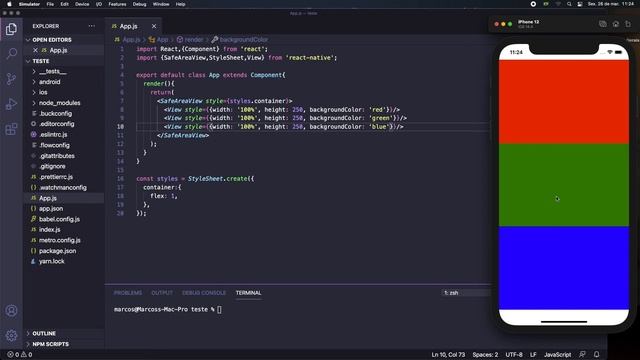Tap the blue view in the simulator
Screen dimensions: 640x360
click(564, 268)
